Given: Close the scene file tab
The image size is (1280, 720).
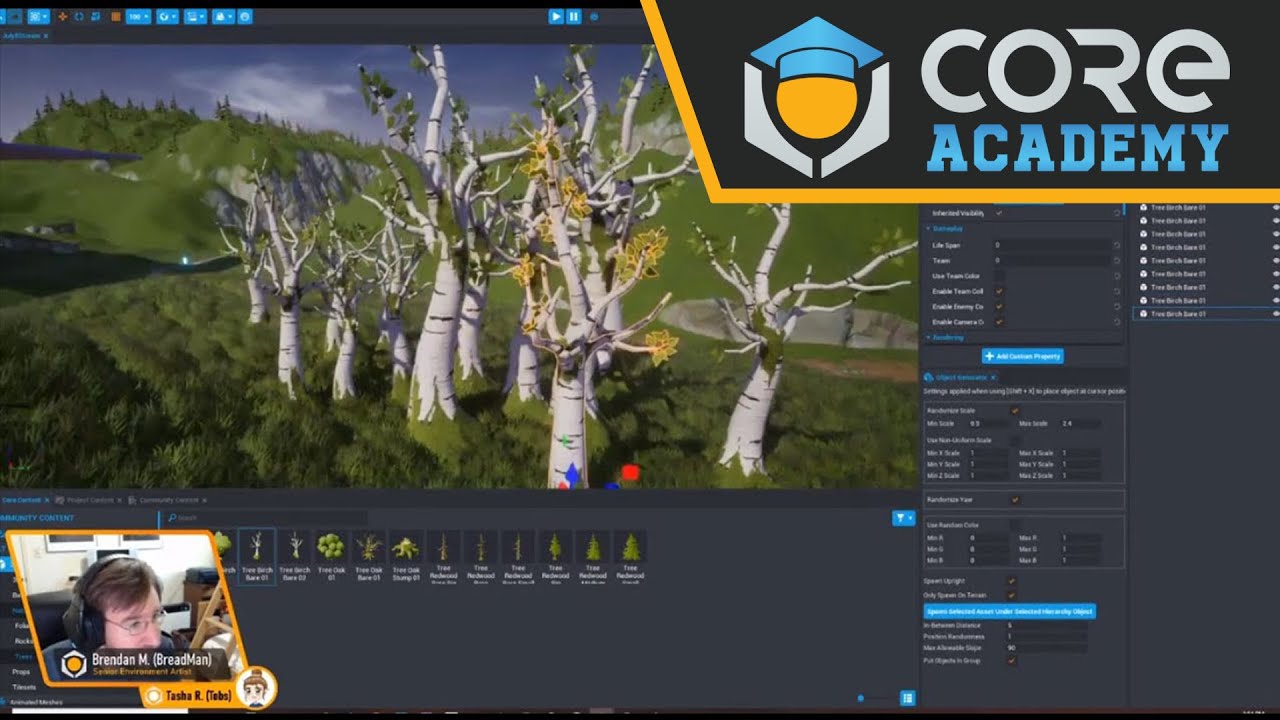Looking at the screenshot, I should click(x=45, y=35).
